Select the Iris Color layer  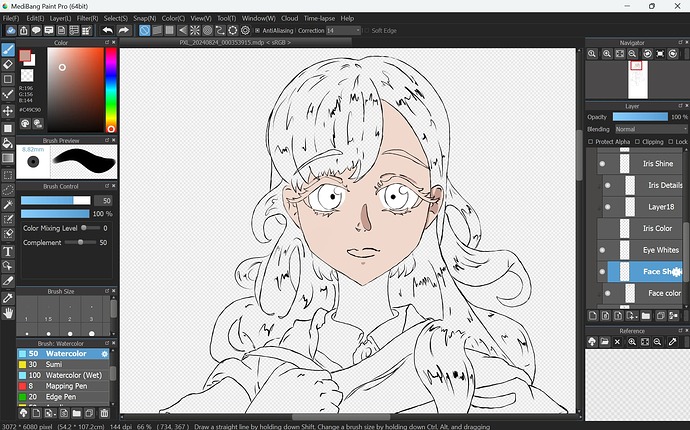pos(641,228)
